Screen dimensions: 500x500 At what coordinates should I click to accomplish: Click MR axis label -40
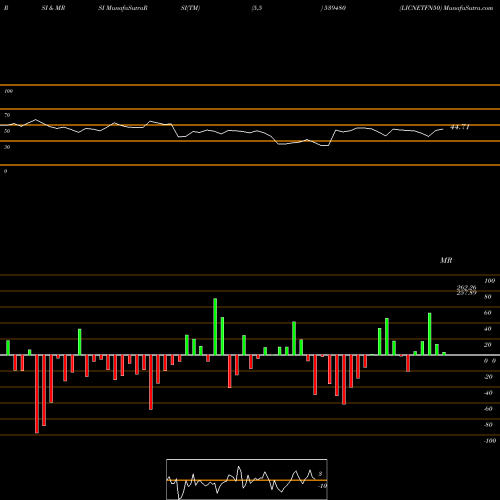pyautogui.click(x=488, y=393)
